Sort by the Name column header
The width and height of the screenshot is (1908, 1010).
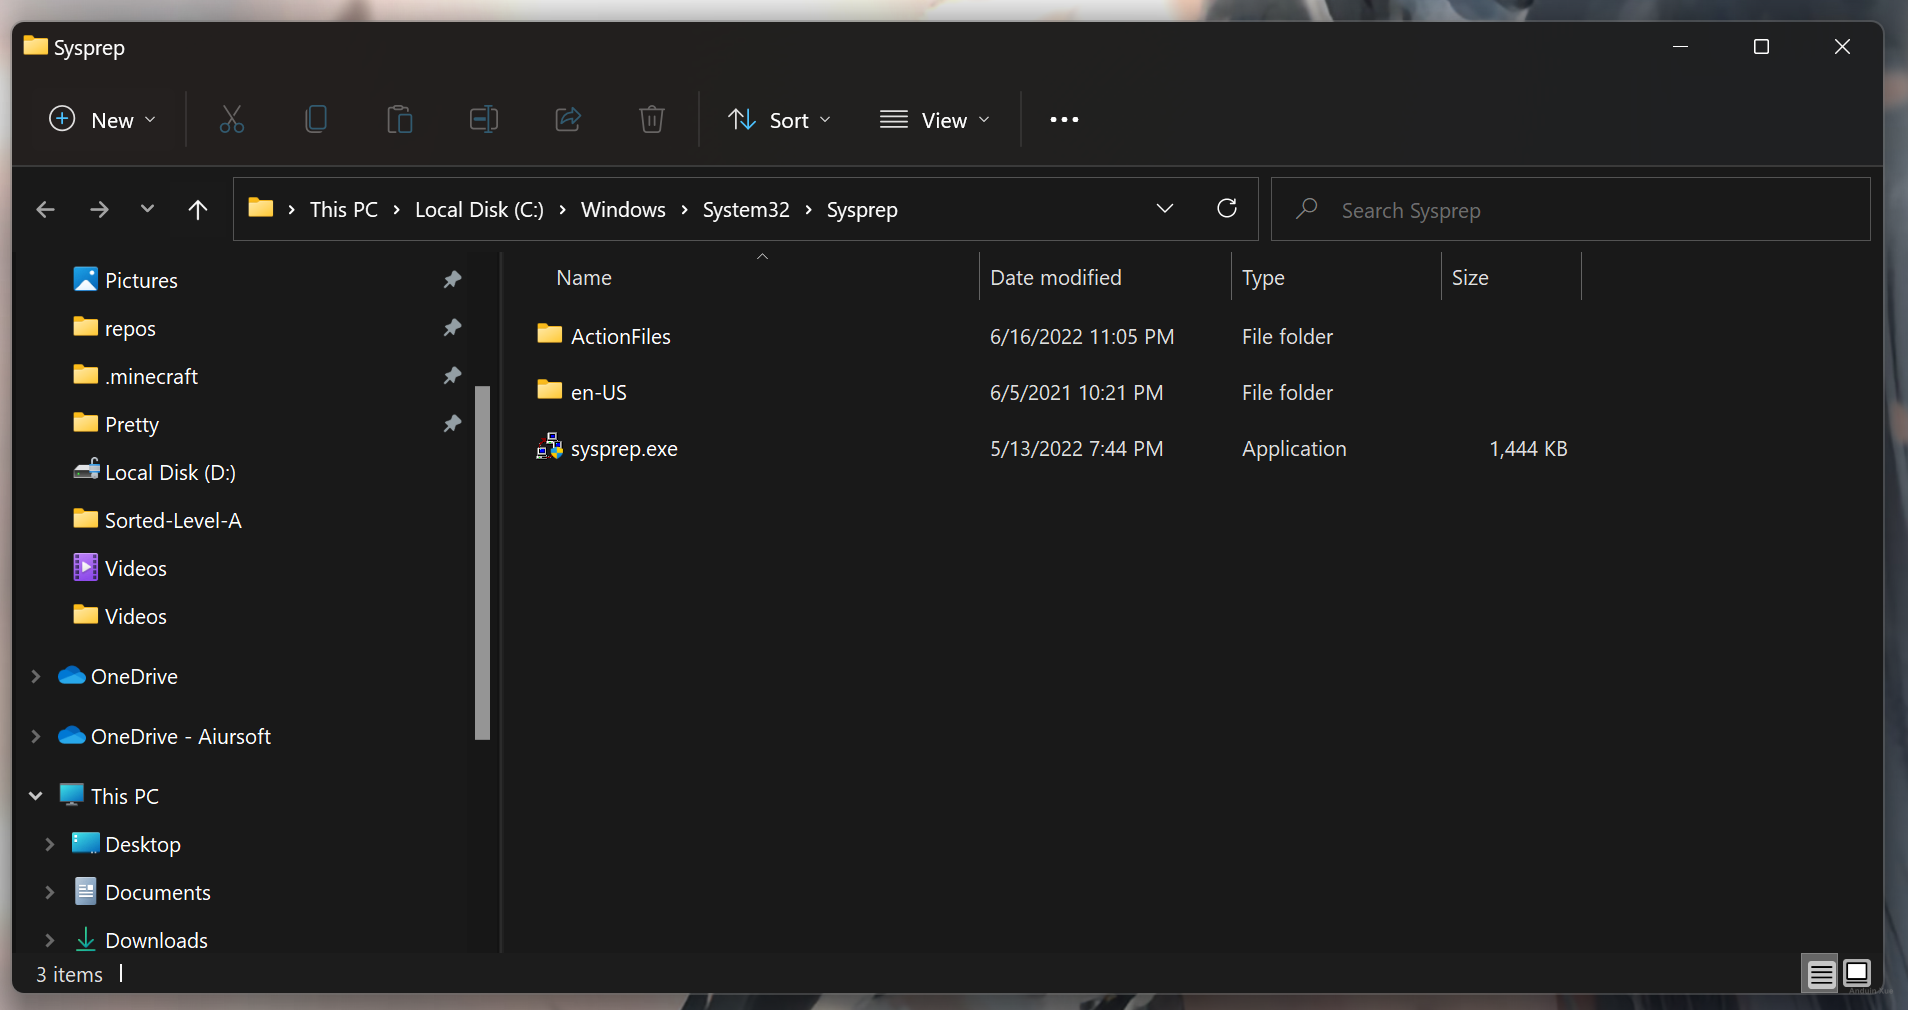[584, 278]
